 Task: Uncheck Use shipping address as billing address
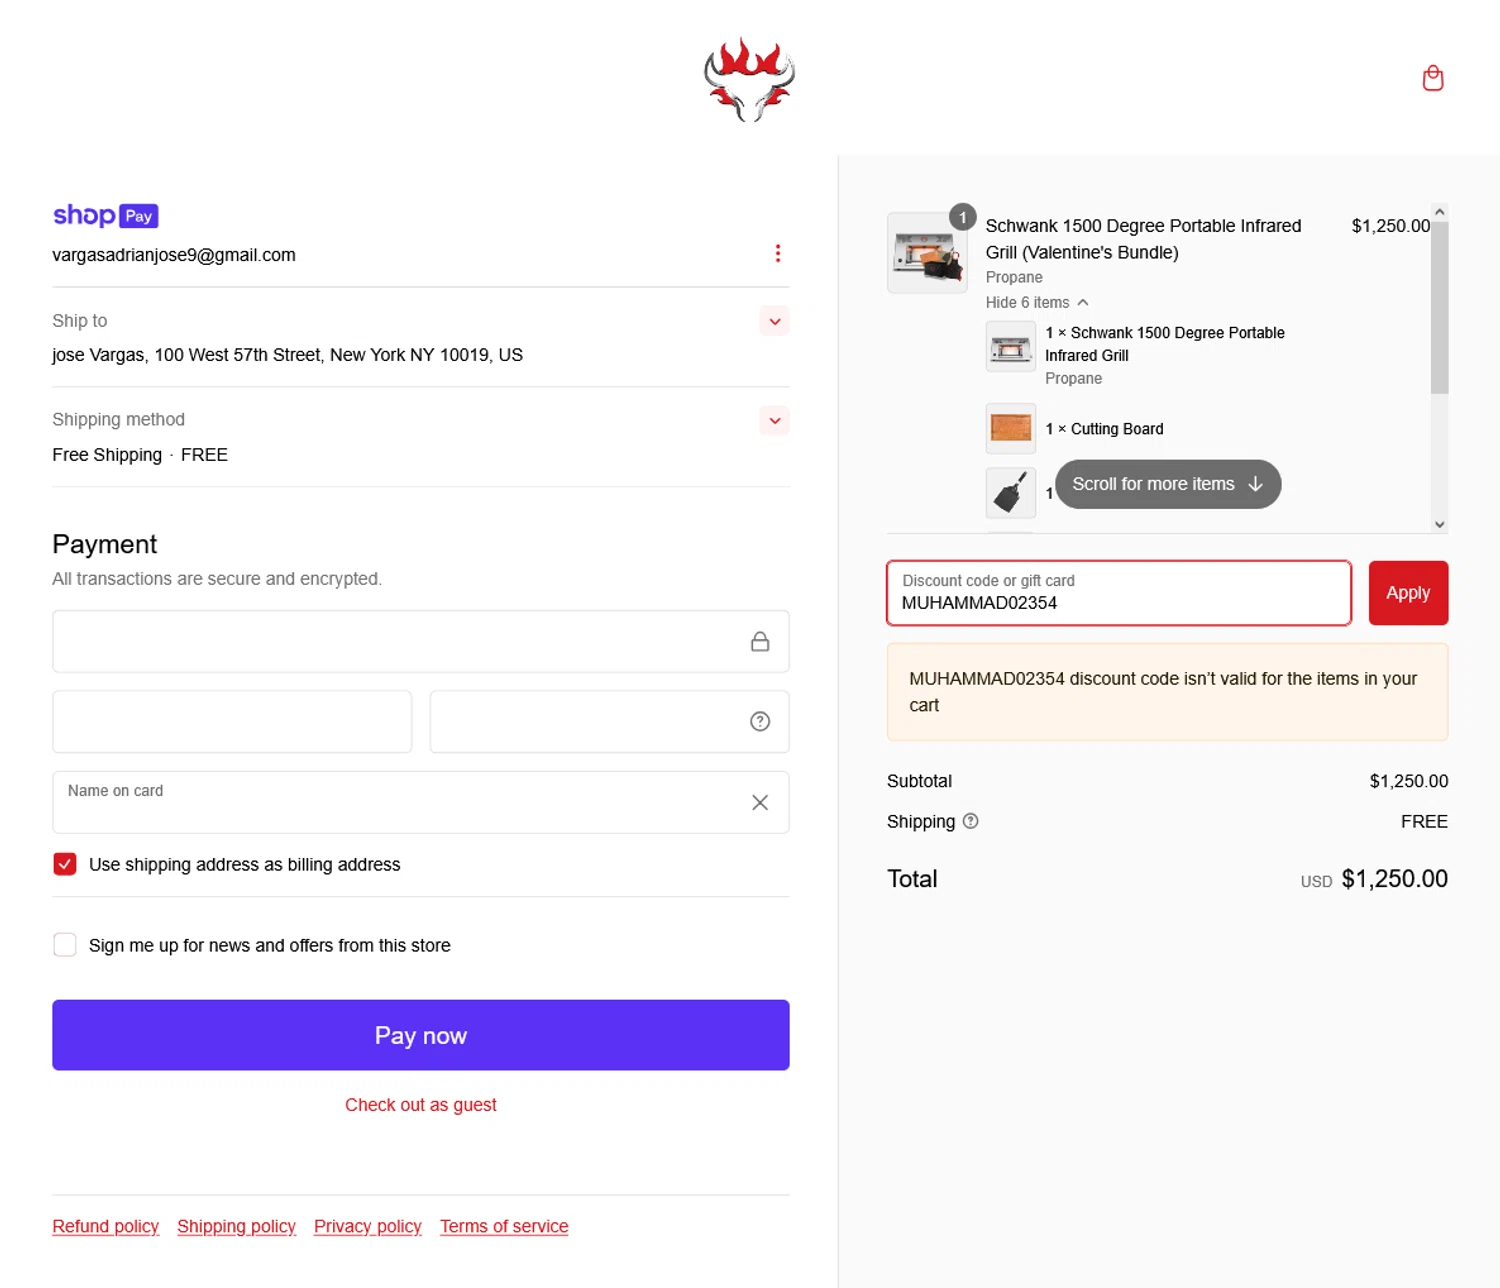point(65,864)
